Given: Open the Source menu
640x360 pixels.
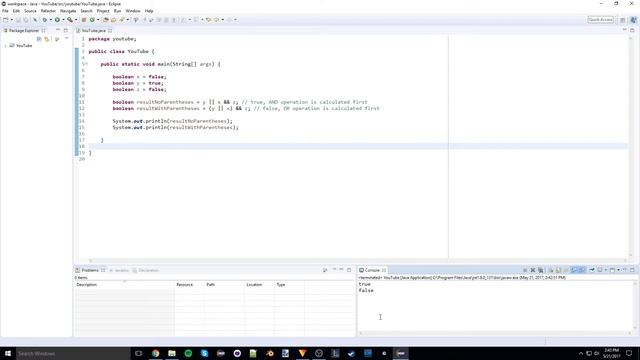Looking at the screenshot, I should pyautogui.click(x=30, y=11).
